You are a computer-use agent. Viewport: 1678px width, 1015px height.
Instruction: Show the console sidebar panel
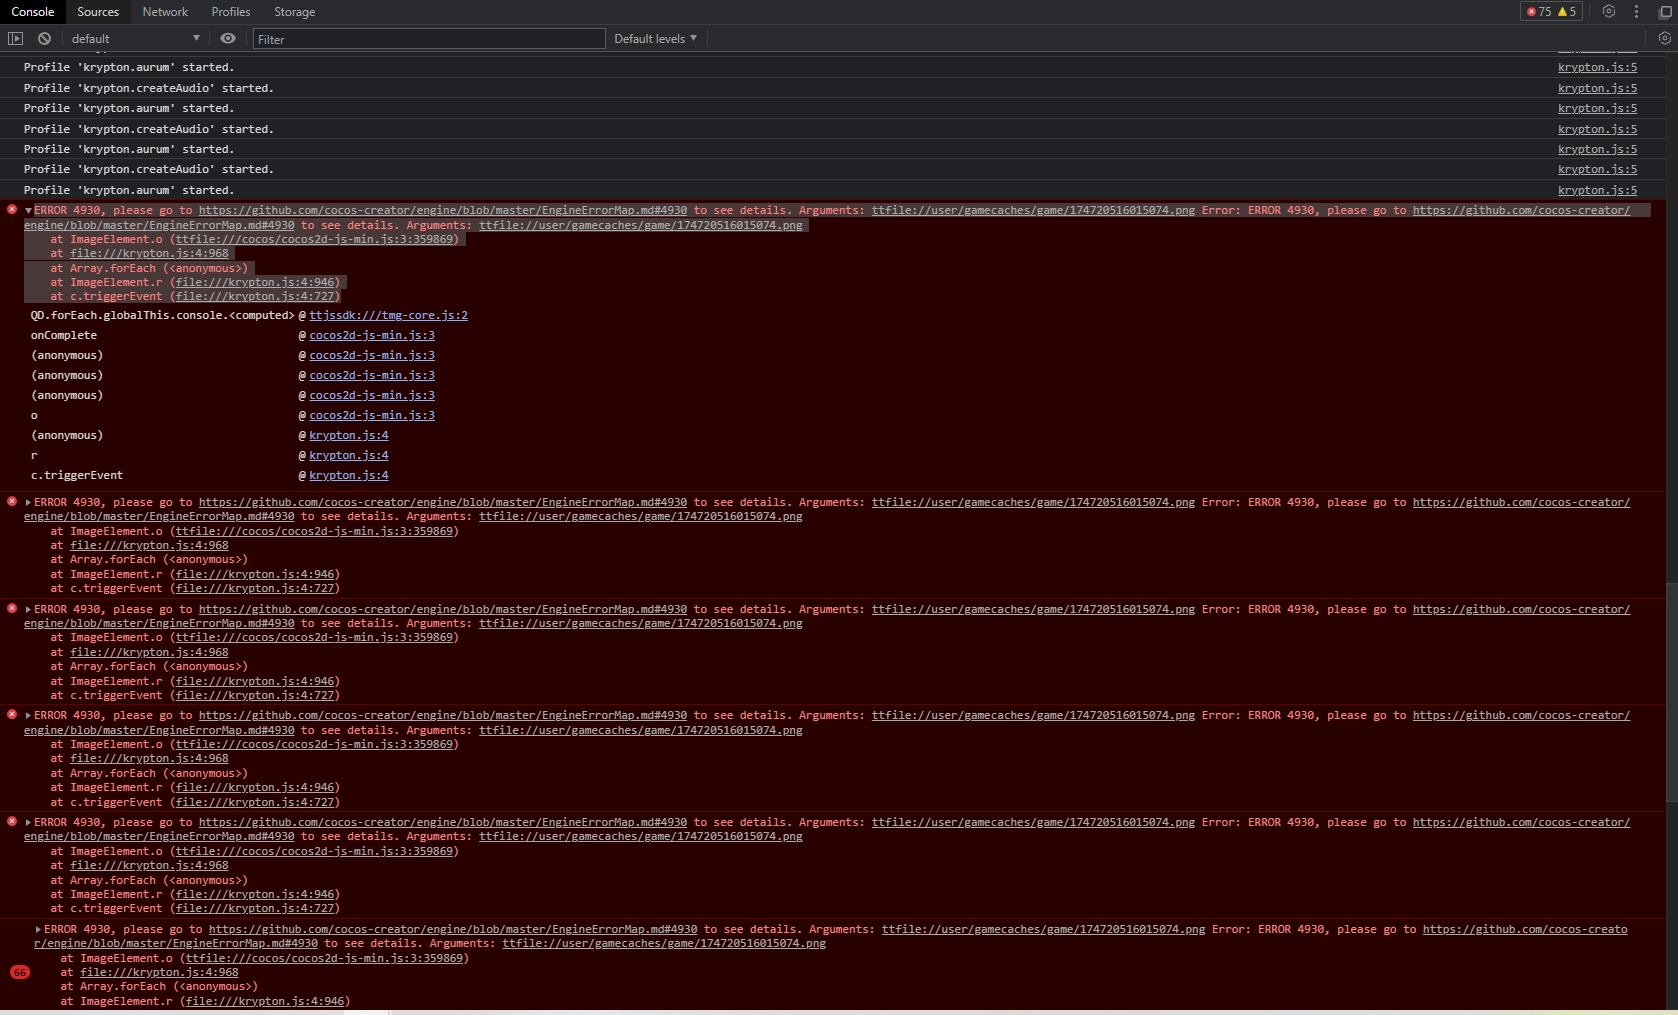15,38
